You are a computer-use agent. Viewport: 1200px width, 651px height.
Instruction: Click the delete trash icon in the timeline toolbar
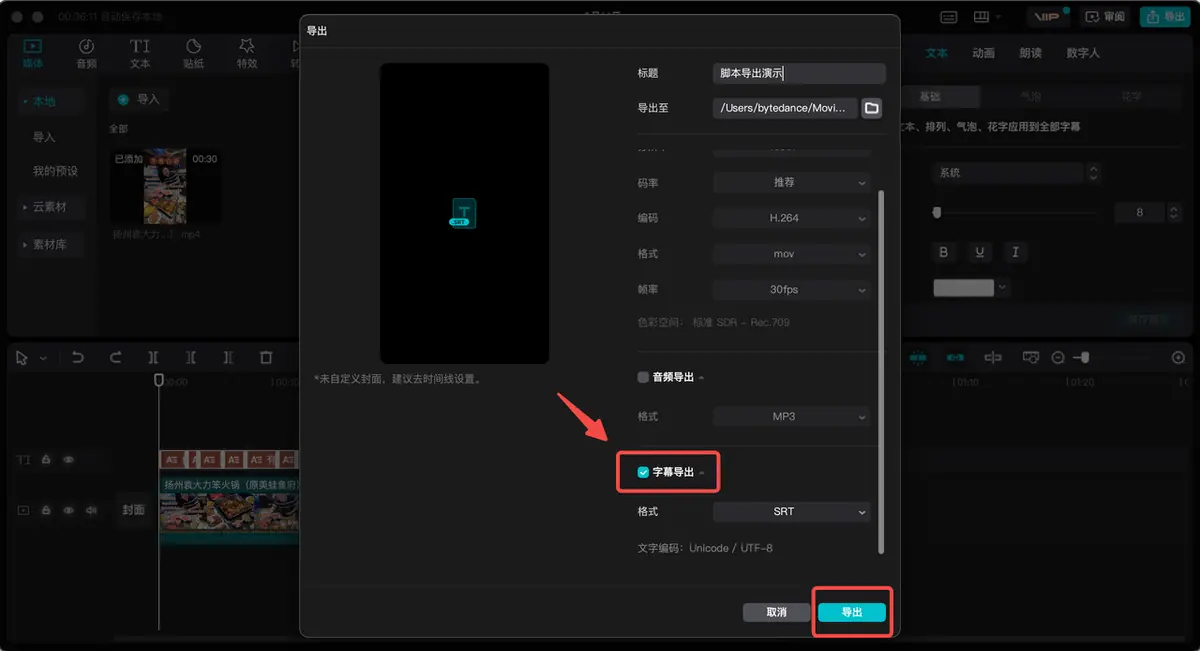click(266, 357)
